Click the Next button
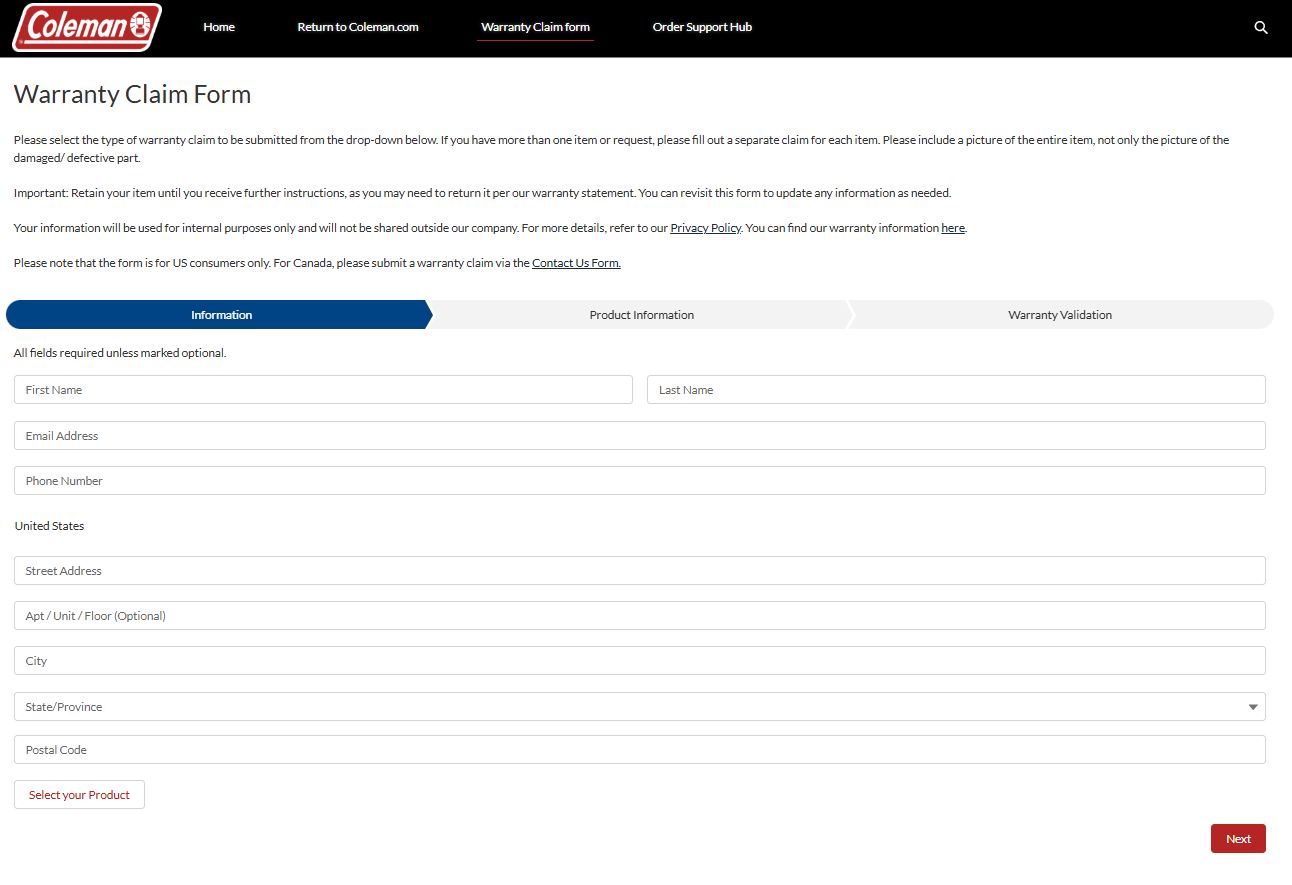Image resolution: width=1292 pixels, height=885 pixels. click(1238, 838)
